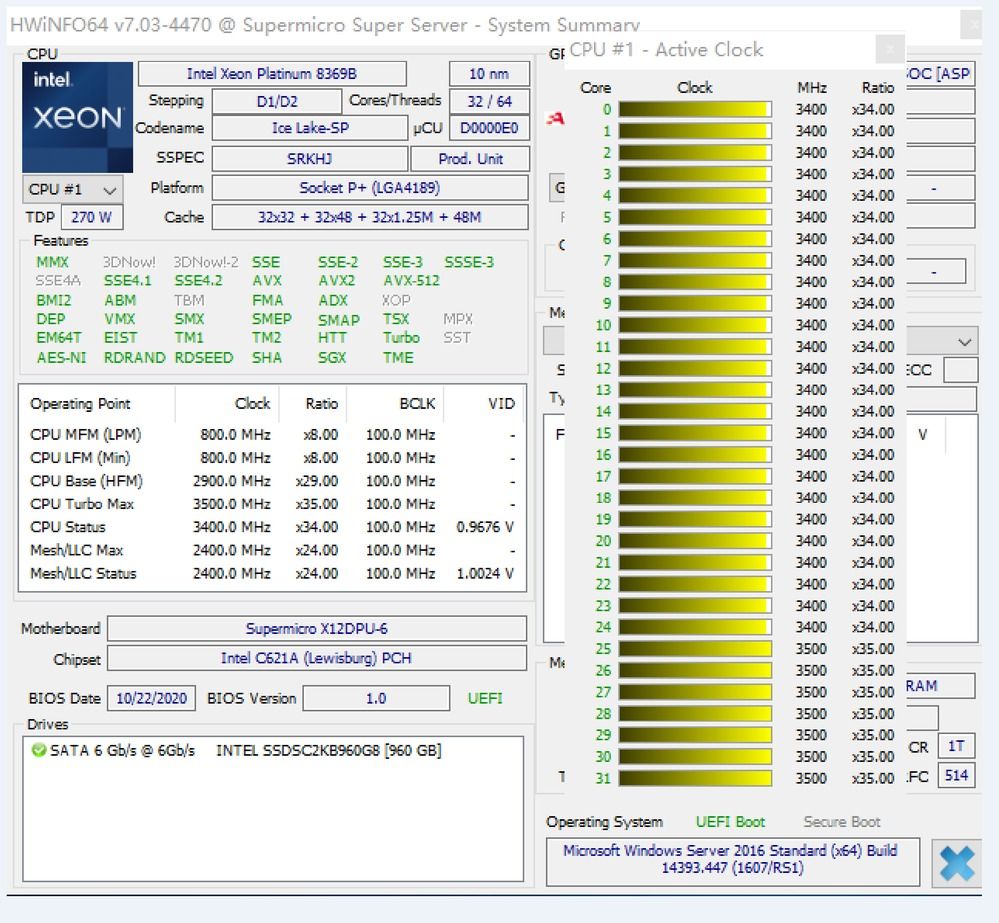
Task: Click the Core 10 number label
Action: click(603, 325)
